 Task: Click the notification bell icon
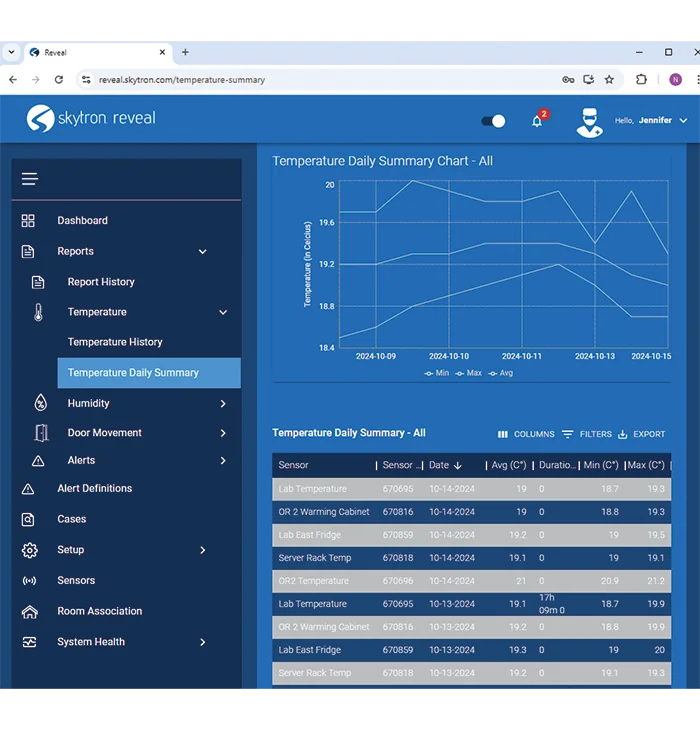(x=537, y=121)
